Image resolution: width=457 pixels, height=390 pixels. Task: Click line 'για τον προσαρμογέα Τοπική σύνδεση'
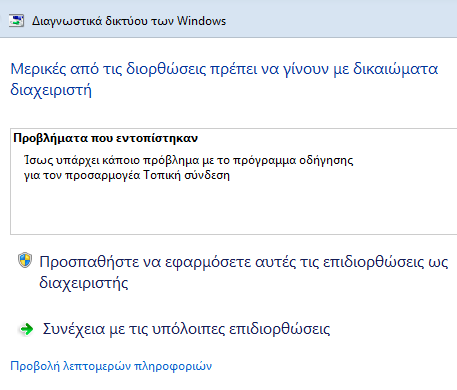coord(127,175)
